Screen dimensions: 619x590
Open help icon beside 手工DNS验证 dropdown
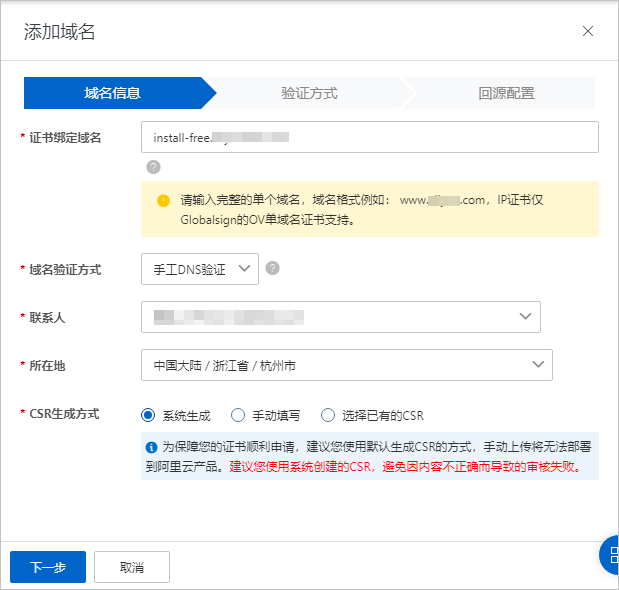(272, 268)
